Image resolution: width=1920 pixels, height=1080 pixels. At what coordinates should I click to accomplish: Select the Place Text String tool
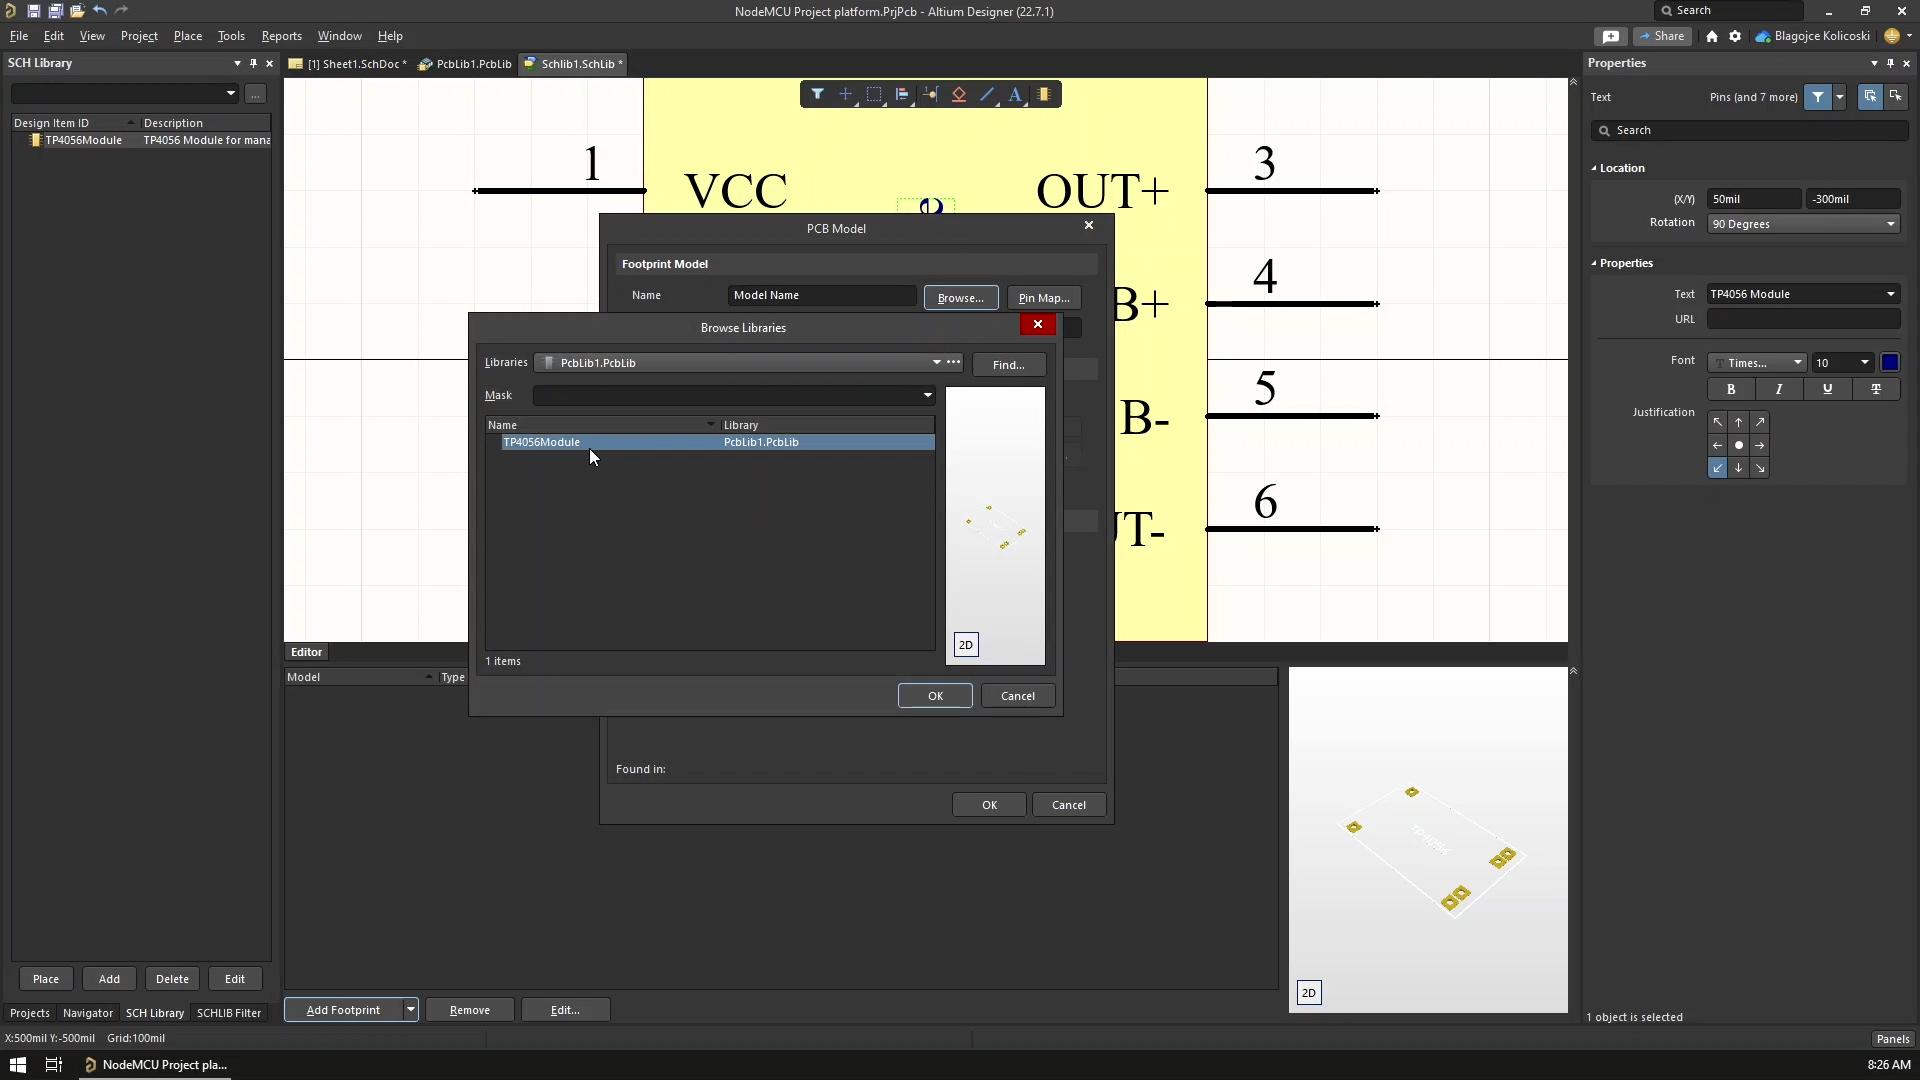(x=1015, y=94)
